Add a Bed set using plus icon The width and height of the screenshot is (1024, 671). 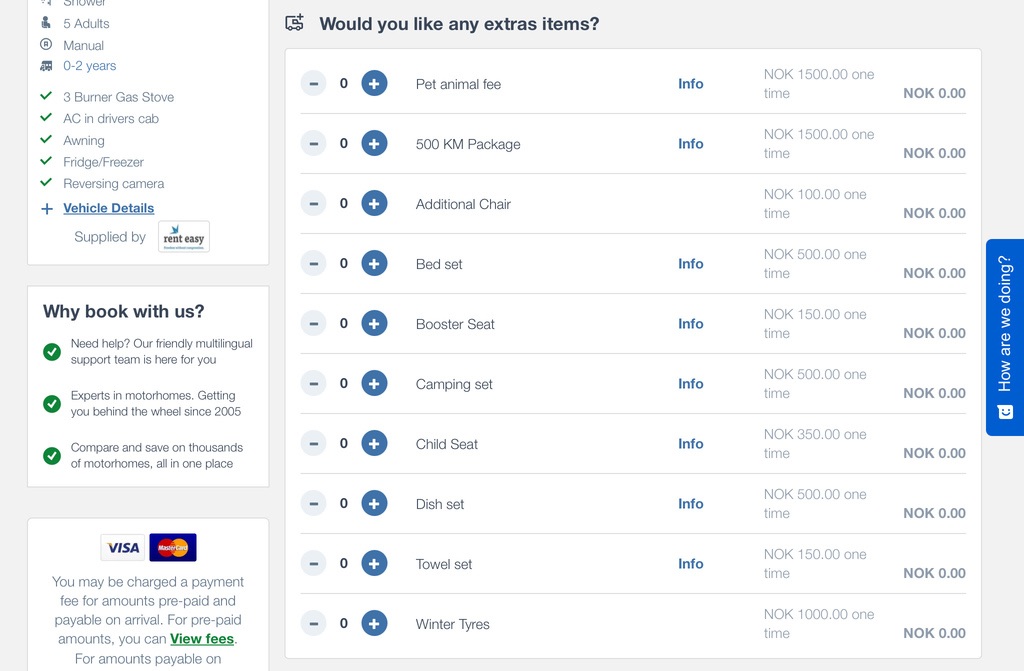tap(374, 264)
